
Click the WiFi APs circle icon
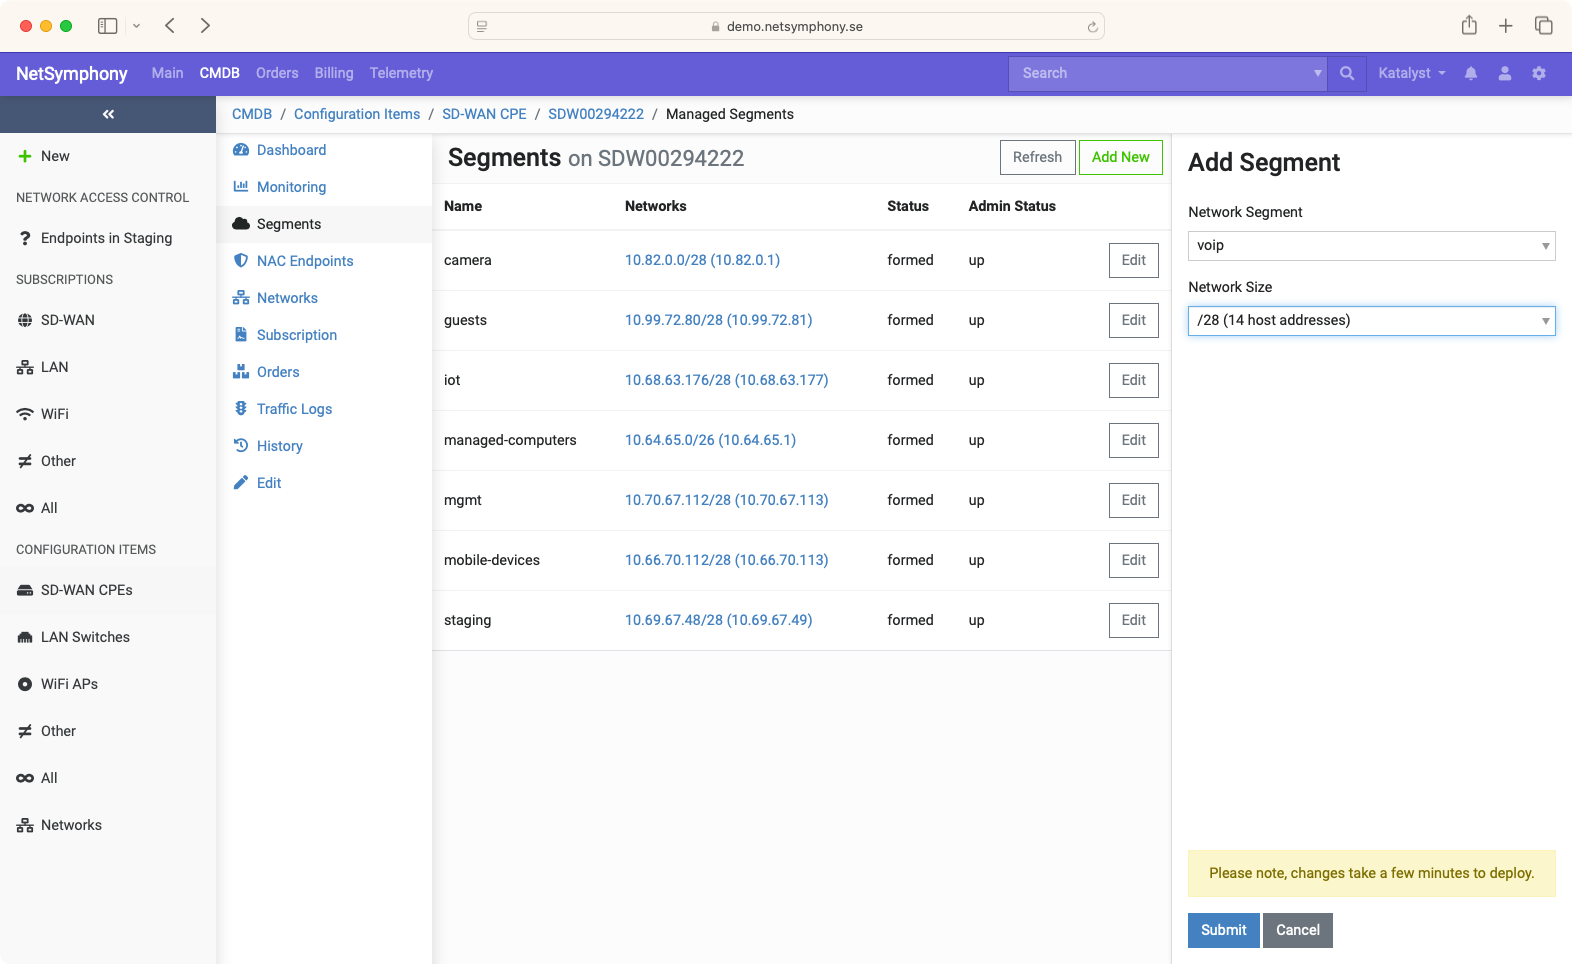point(25,684)
